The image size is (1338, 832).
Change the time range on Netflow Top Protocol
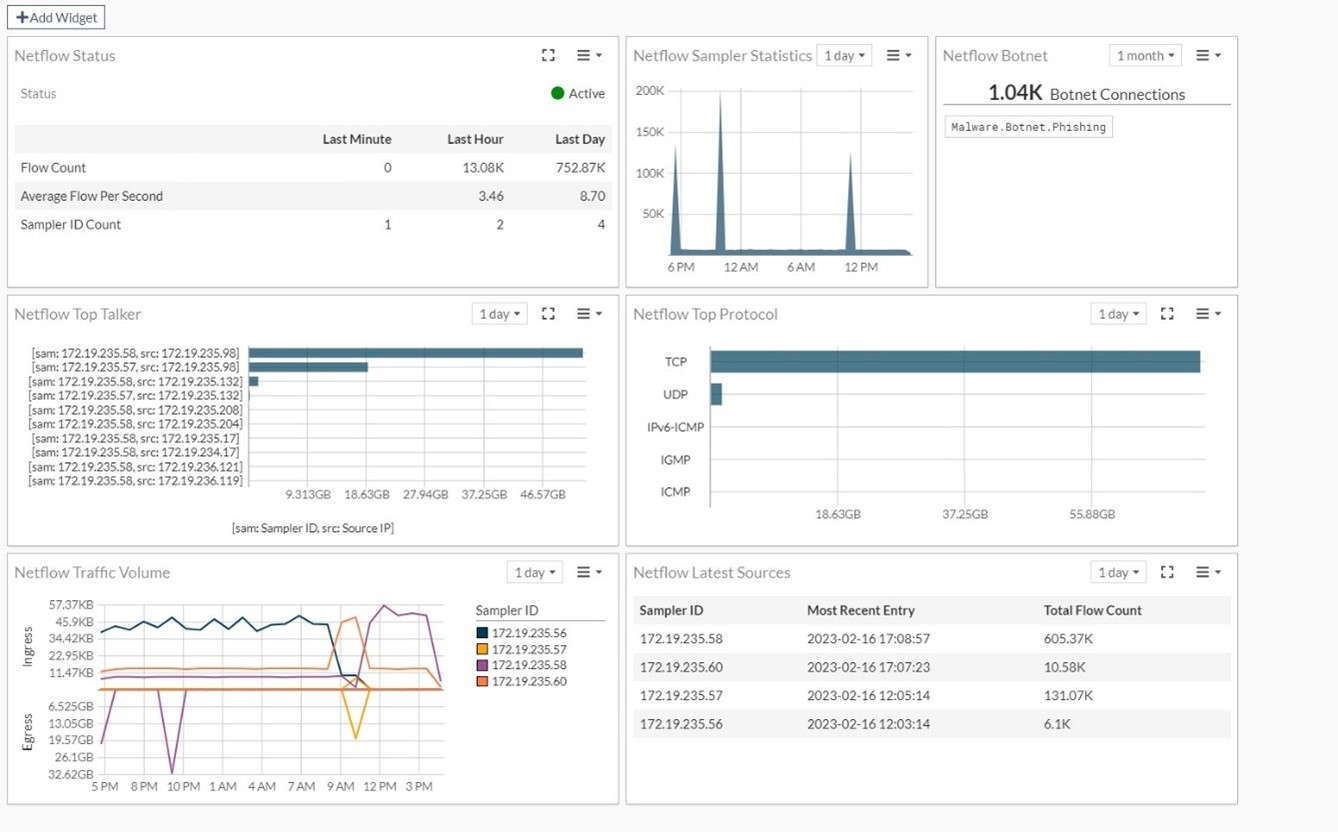(1117, 313)
